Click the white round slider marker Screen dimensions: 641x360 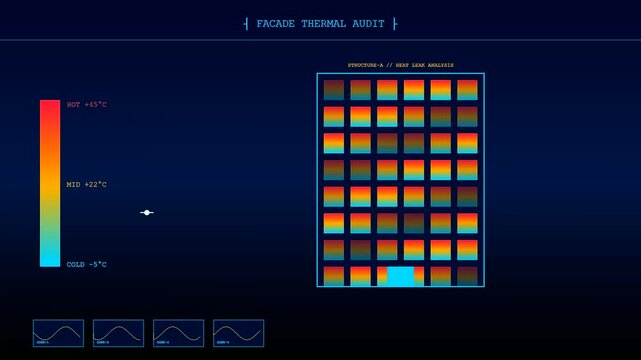[147, 212]
